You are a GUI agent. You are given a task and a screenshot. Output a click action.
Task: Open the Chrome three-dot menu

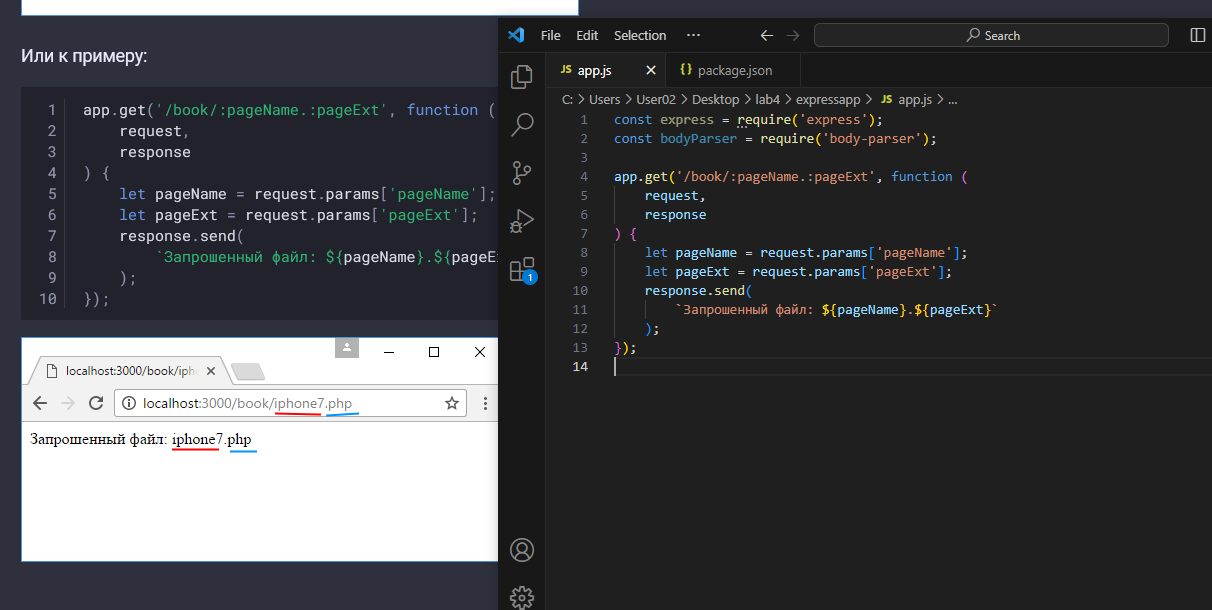[x=485, y=403]
